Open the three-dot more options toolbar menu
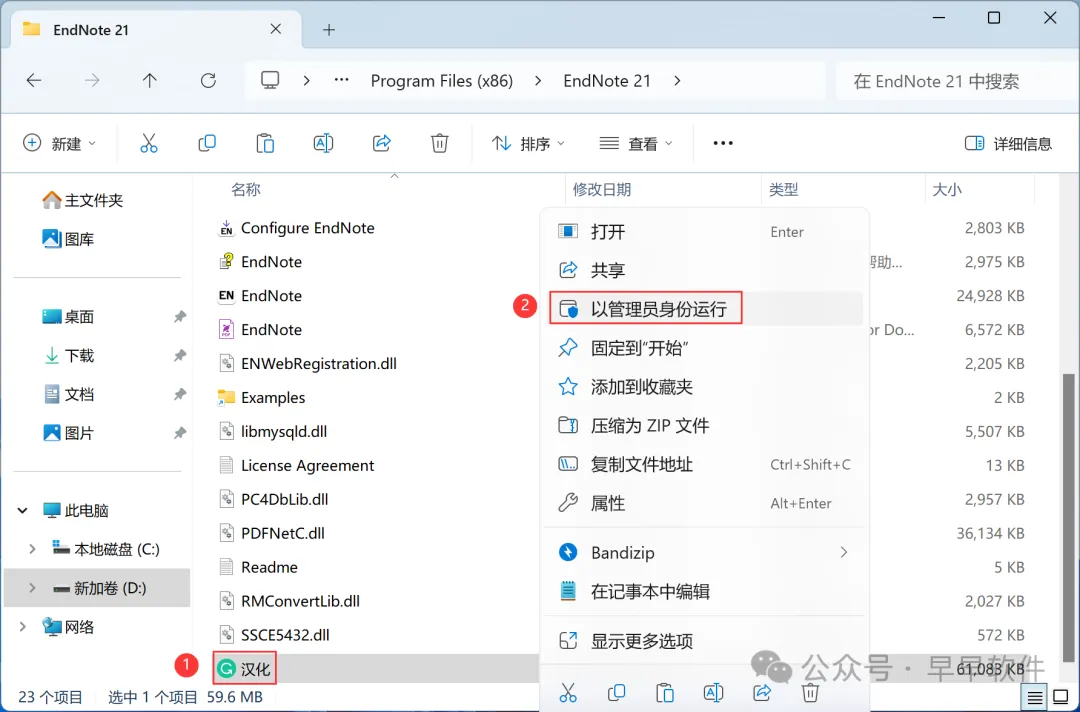The width and height of the screenshot is (1080, 712). (x=723, y=143)
